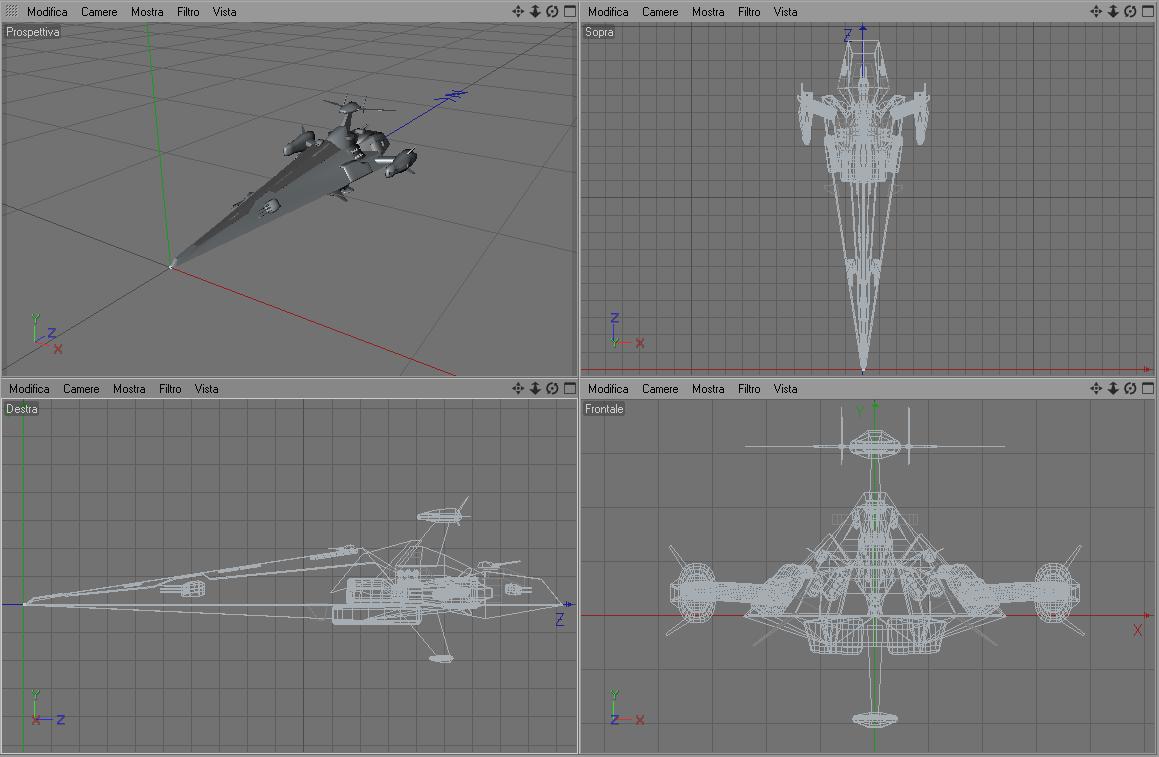Open Vista menu in Prospettiva viewport
The width and height of the screenshot is (1159, 757).
[x=224, y=12]
